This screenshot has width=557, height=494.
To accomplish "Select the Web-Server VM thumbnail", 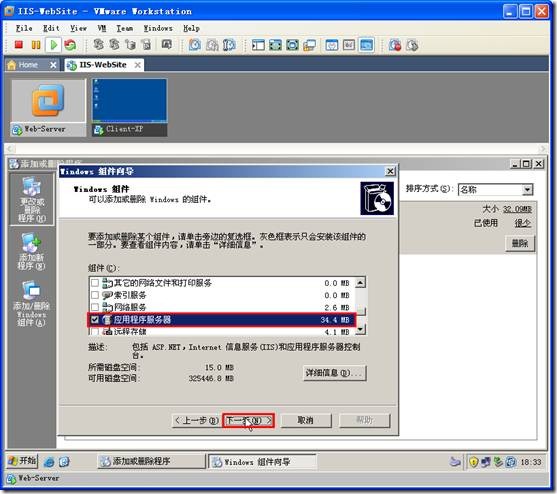I will (x=48, y=108).
